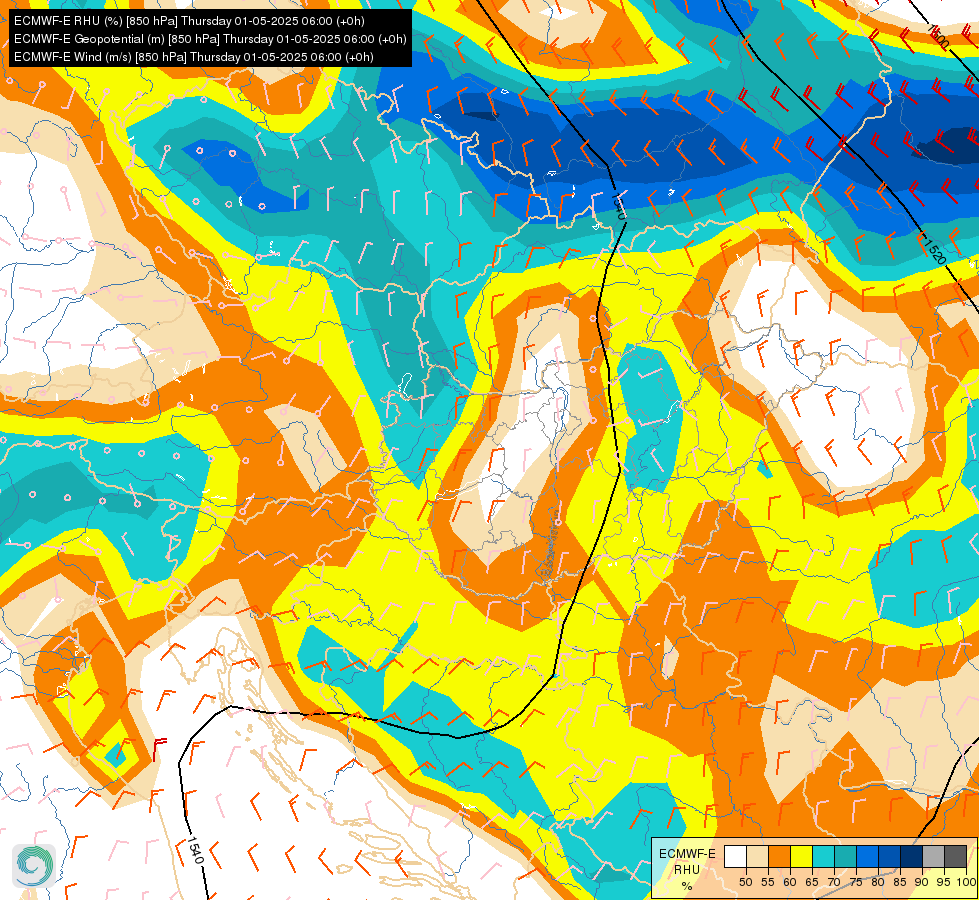
Task: Select the beige 50–55% legend swatch
Action: [x=757, y=856]
